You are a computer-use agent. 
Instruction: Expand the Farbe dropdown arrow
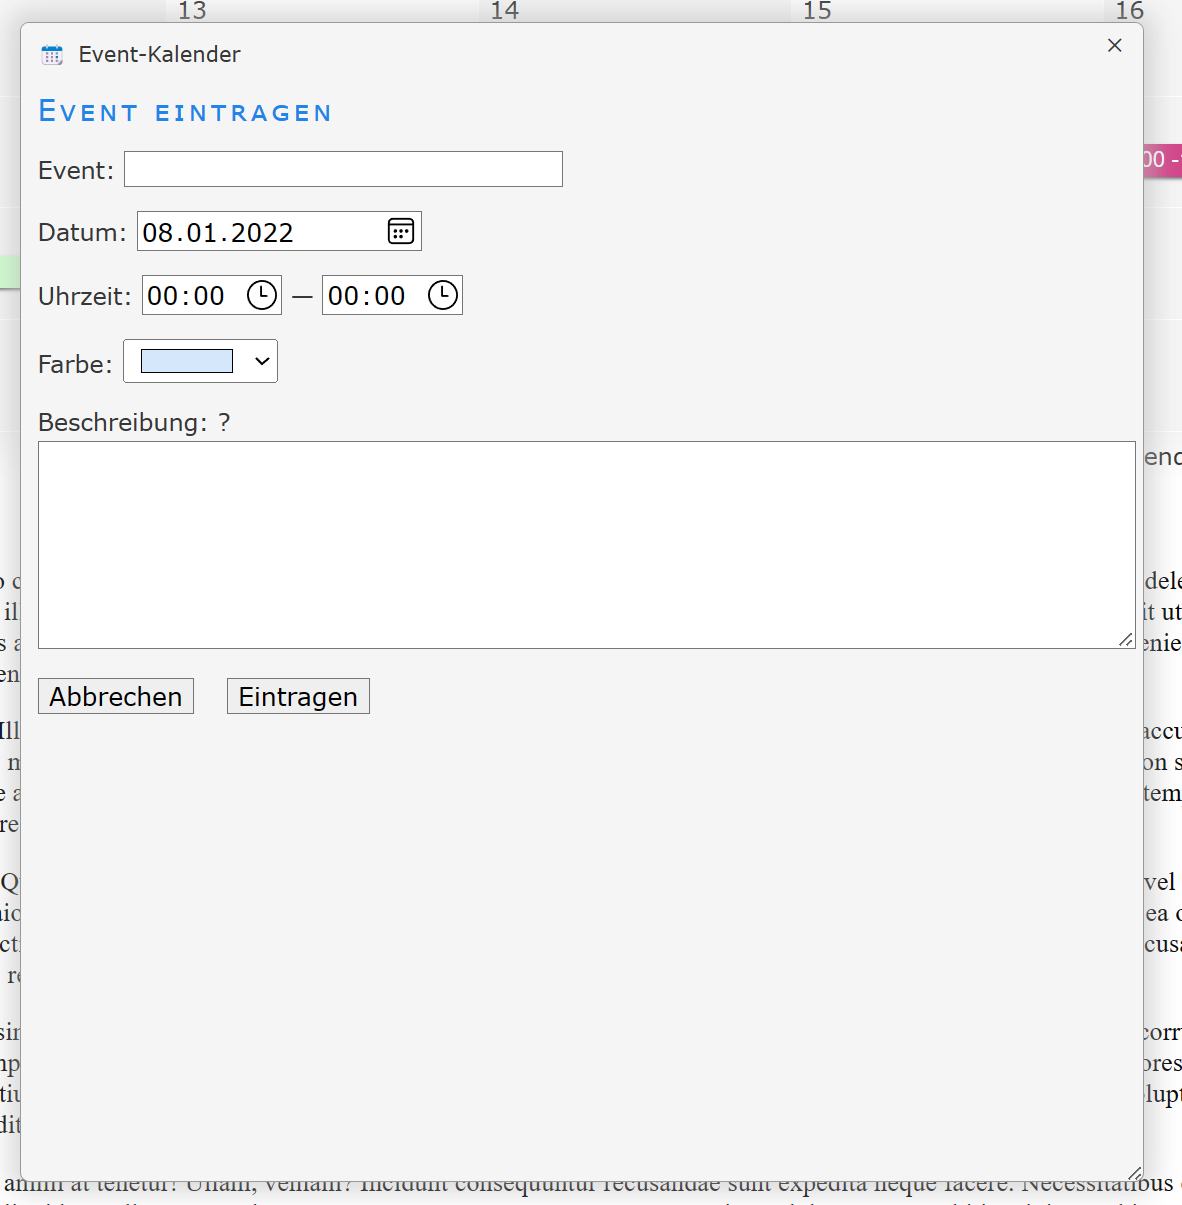click(262, 362)
